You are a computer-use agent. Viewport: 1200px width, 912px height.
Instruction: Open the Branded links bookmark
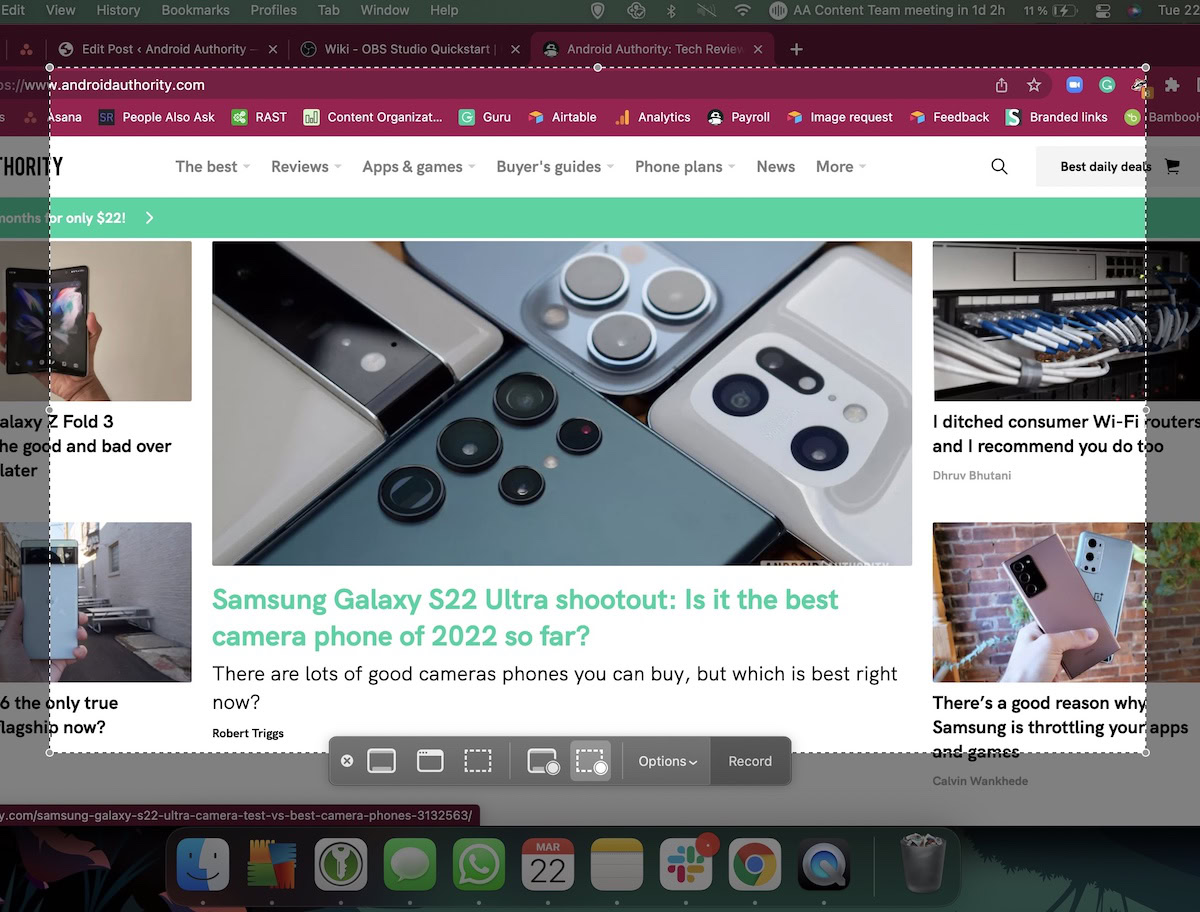coord(1057,117)
